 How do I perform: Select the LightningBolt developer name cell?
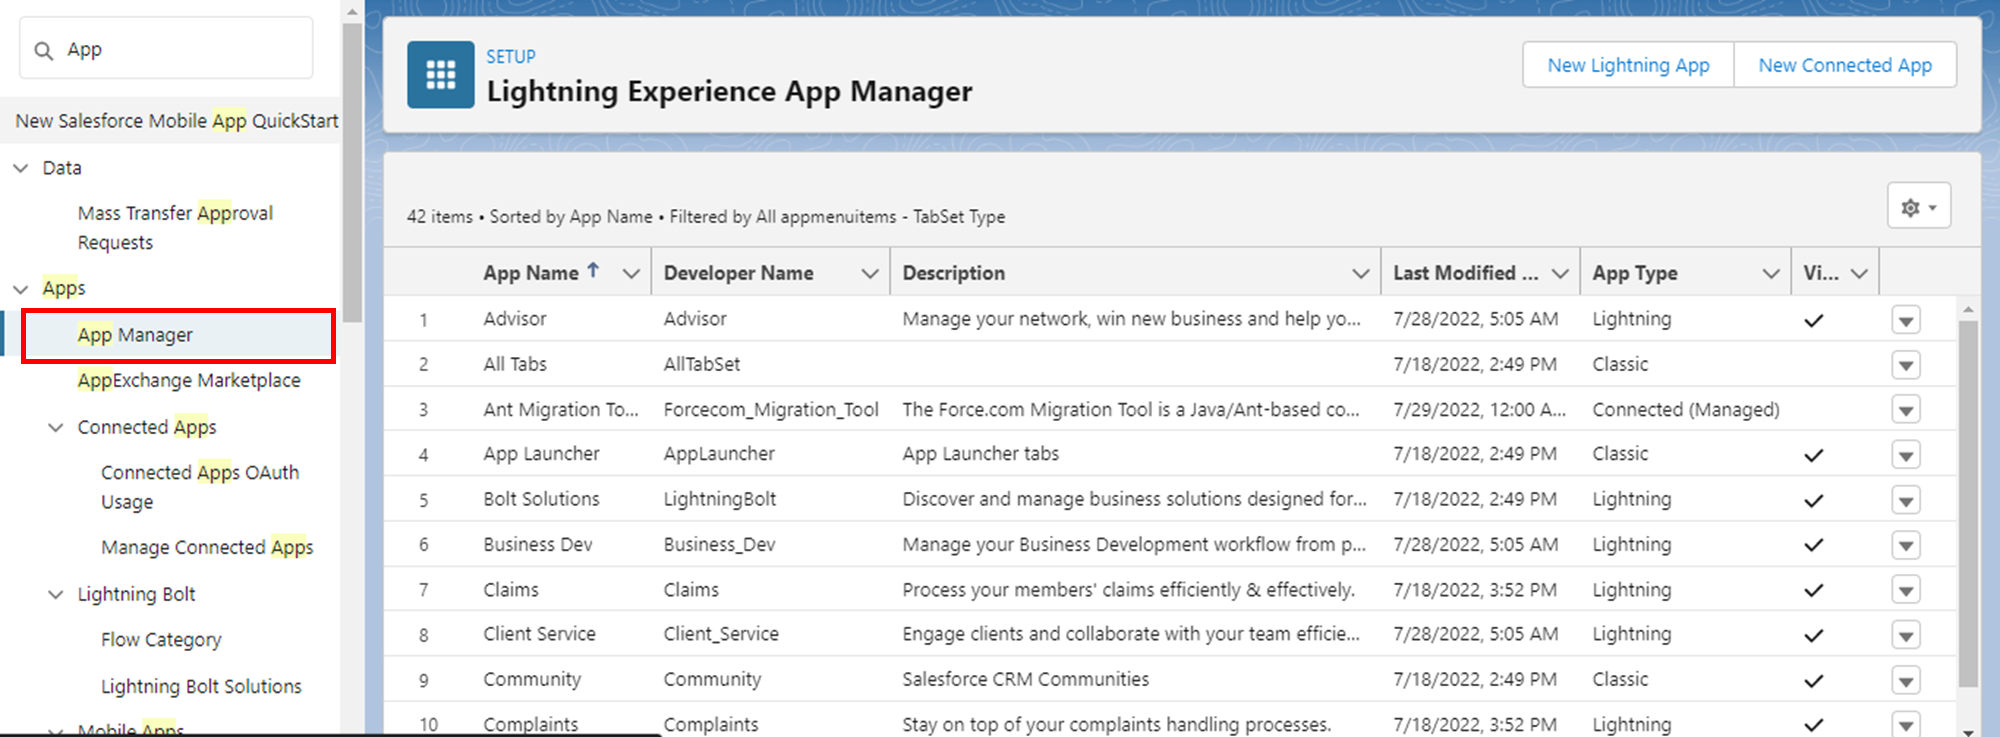[719, 499]
